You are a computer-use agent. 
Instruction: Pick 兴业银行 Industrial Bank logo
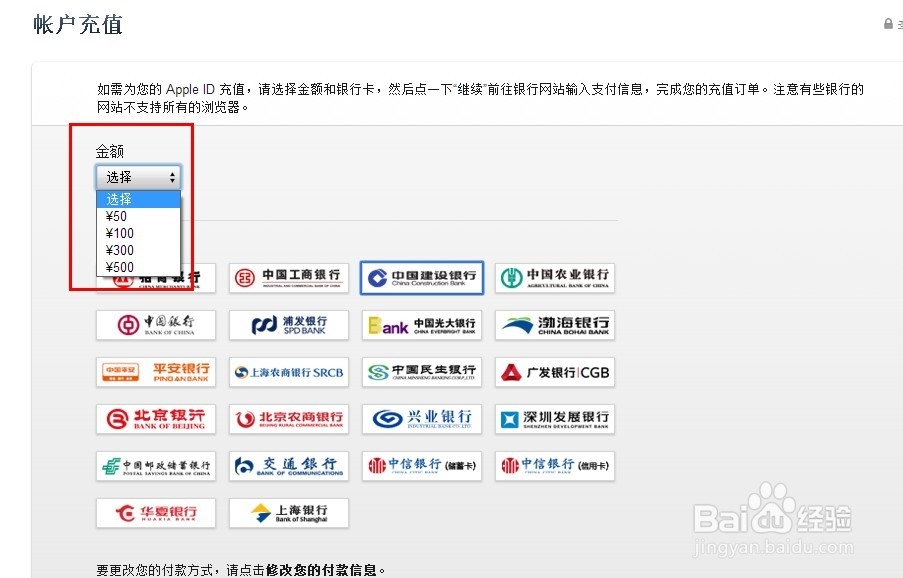(x=421, y=418)
